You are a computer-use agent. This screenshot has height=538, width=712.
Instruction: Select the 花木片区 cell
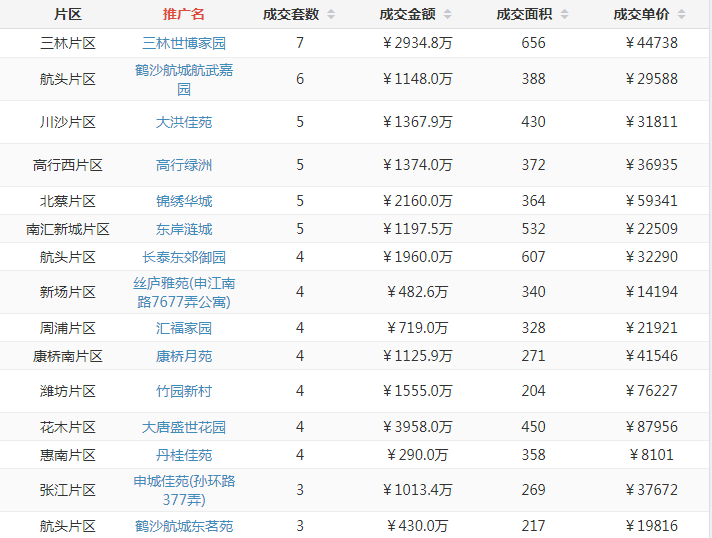click(68, 427)
